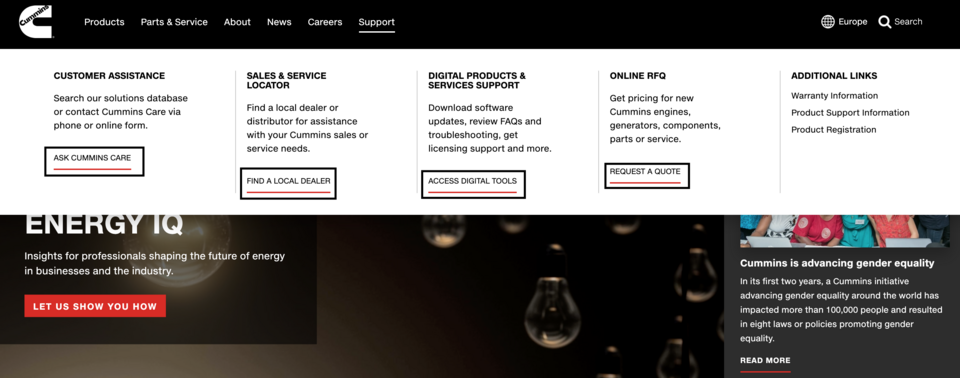Click Let Us Show You How button
Viewport: 960px width, 378px height.
click(95, 306)
